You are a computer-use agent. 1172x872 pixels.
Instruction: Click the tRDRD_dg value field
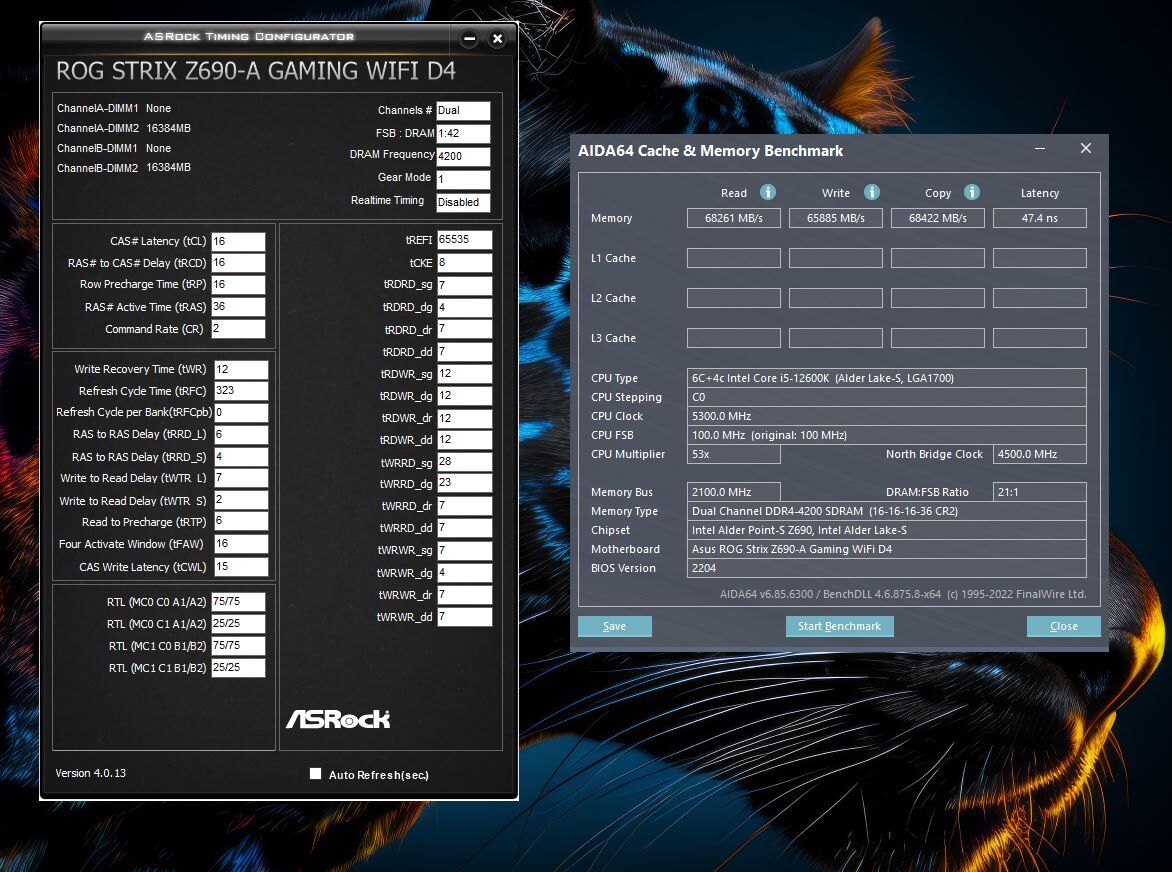click(465, 307)
